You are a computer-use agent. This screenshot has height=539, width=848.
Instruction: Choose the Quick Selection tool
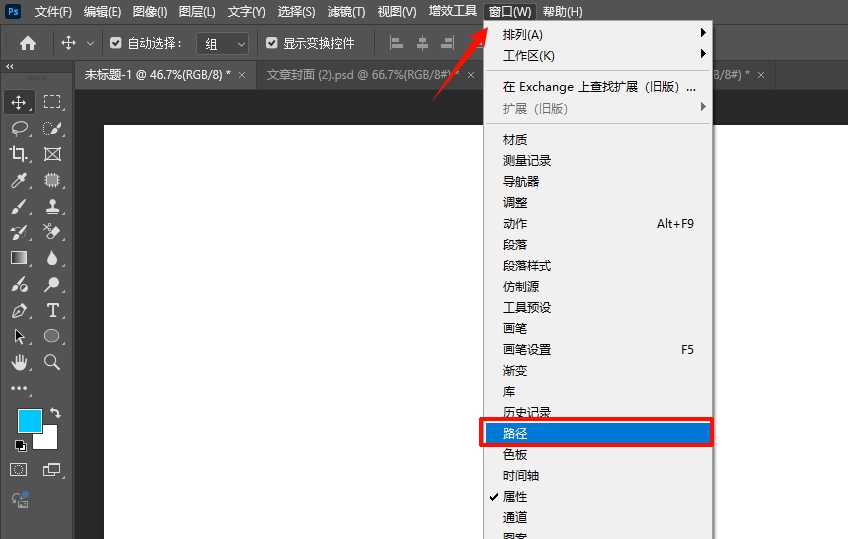pos(52,128)
